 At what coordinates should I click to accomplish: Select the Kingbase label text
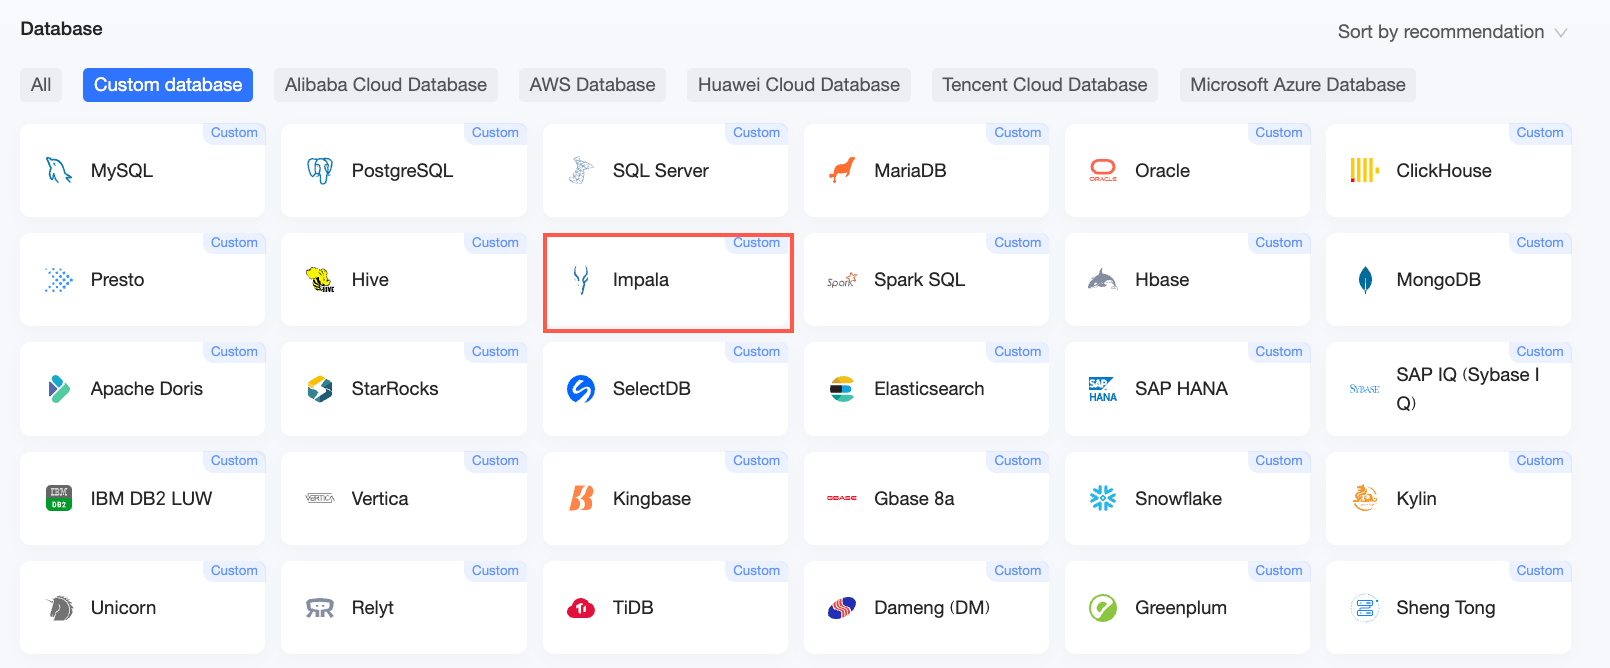coord(652,498)
